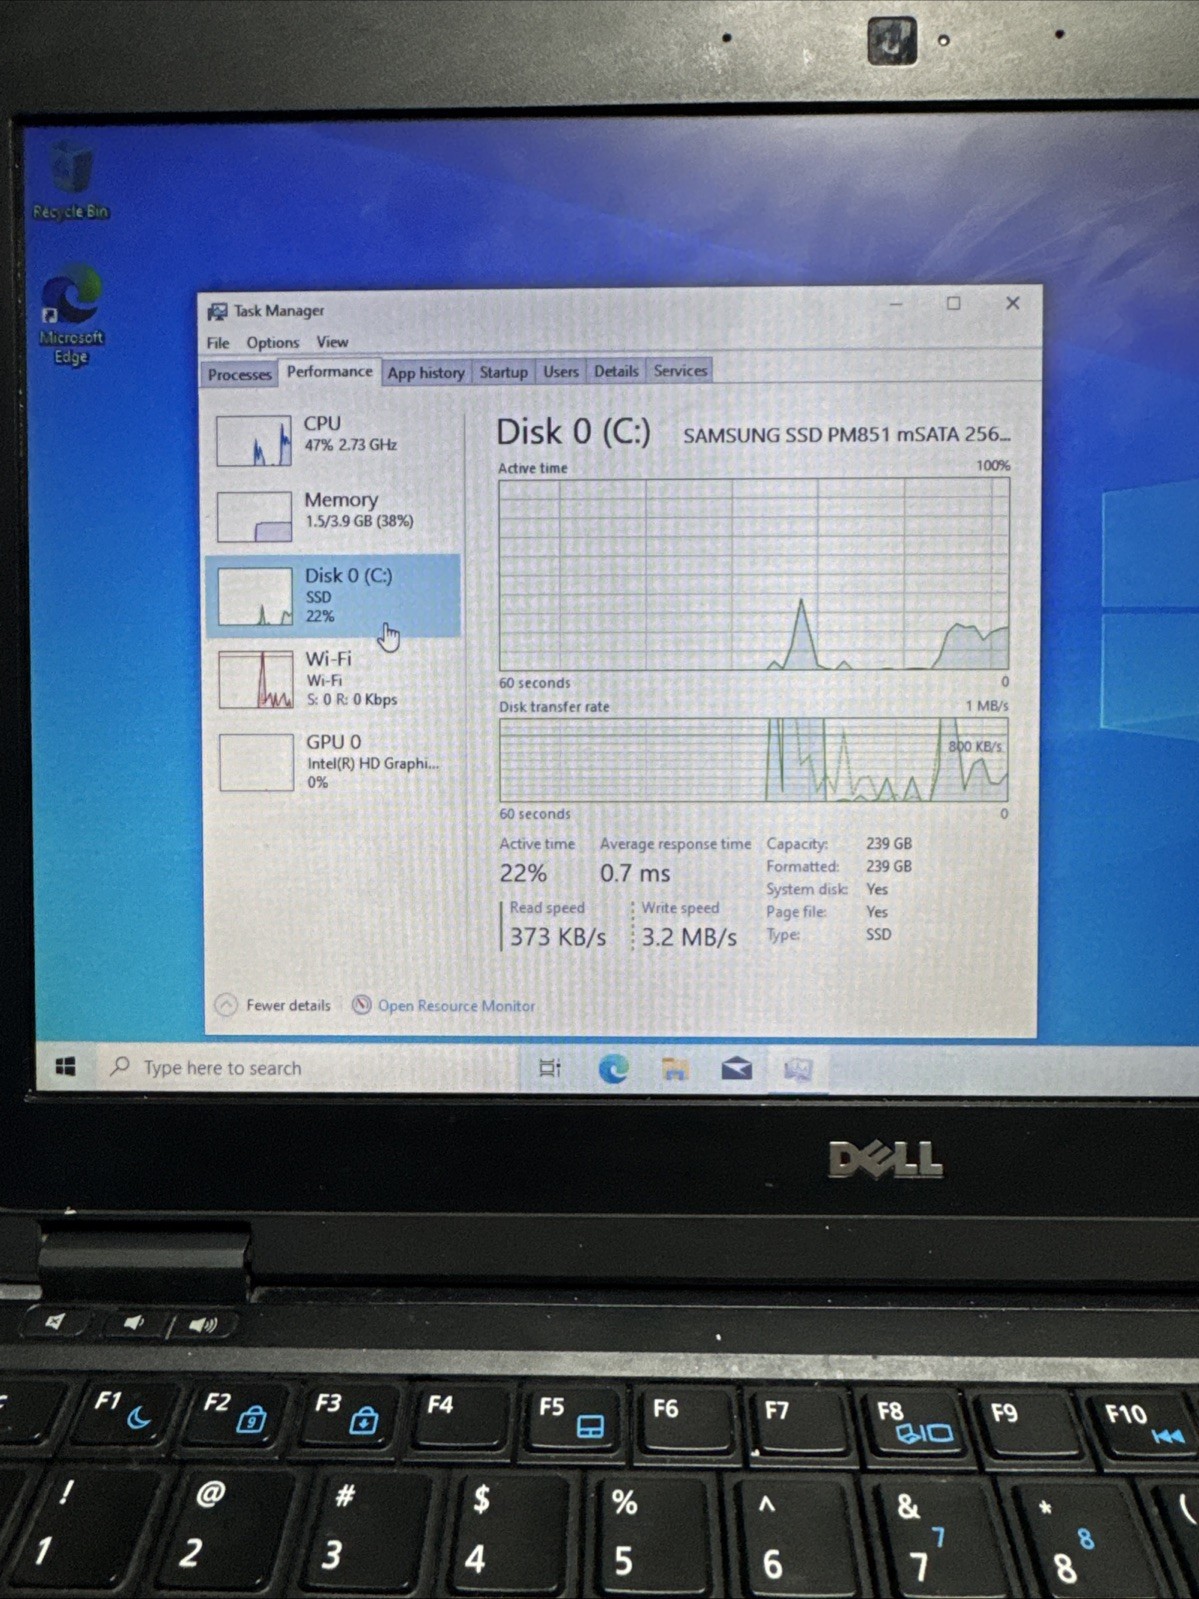Click the Intel(R) HD Graphics GPU text
This screenshot has width=1199, height=1599.
point(373,763)
